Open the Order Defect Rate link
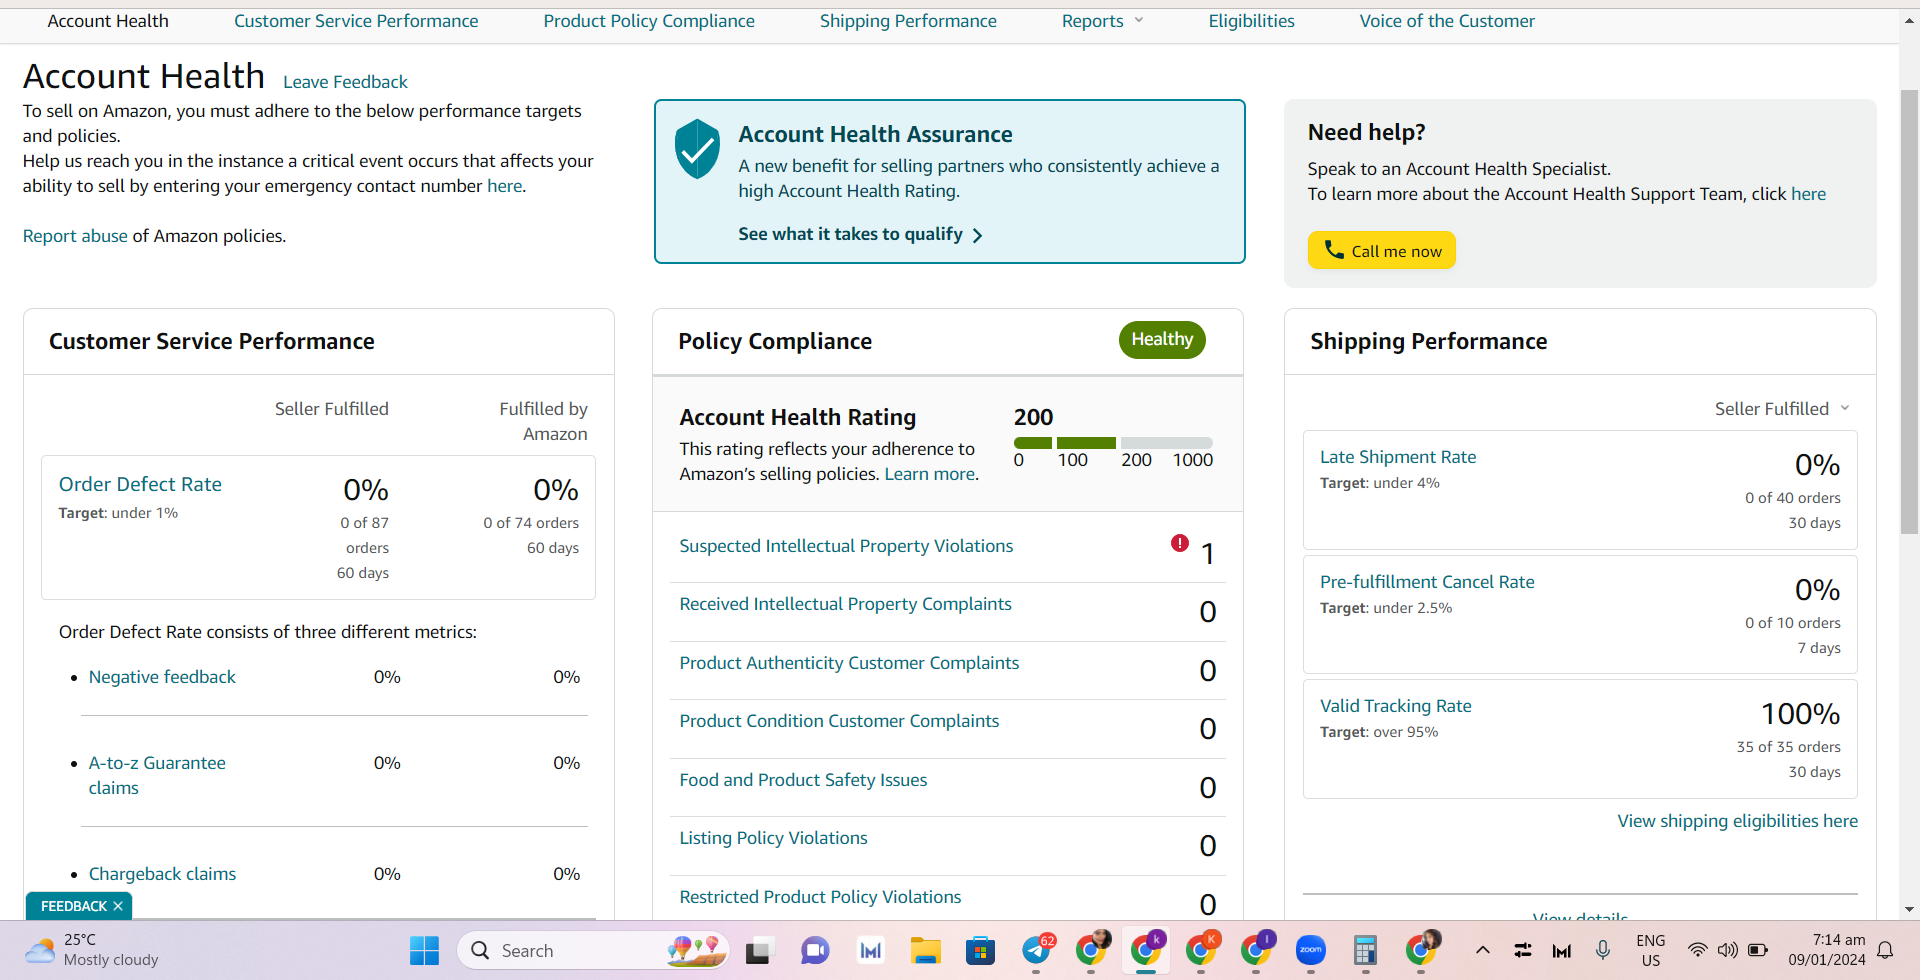Image resolution: width=1920 pixels, height=980 pixels. [140, 484]
